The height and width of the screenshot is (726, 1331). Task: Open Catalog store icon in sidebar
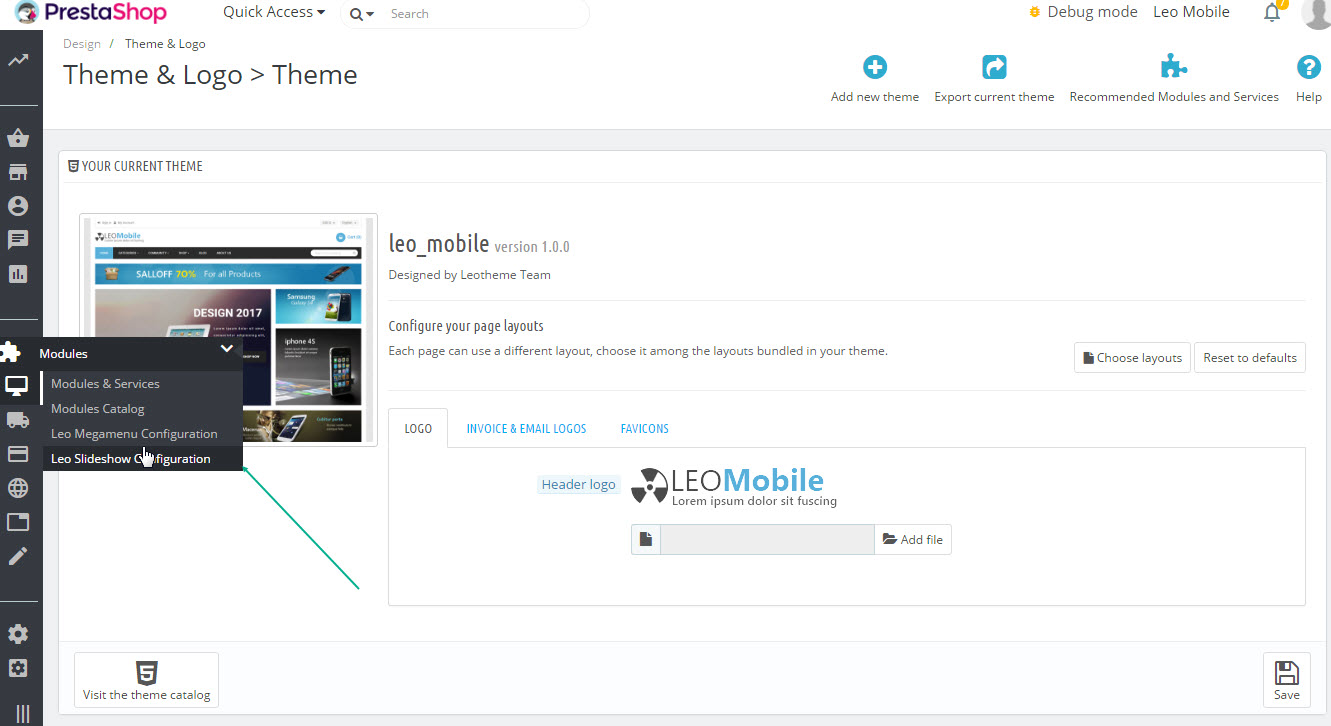pyautogui.click(x=18, y=172)
